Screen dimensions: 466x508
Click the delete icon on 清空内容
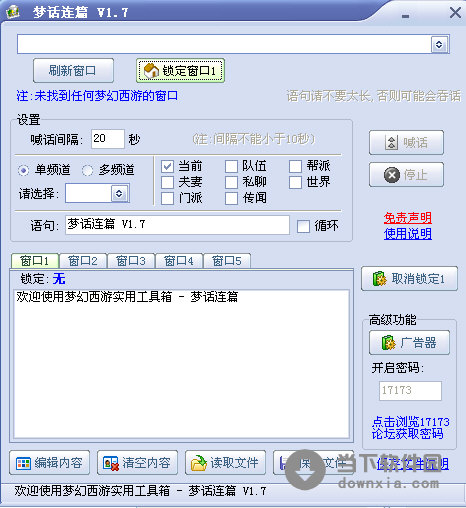(111, 463)
